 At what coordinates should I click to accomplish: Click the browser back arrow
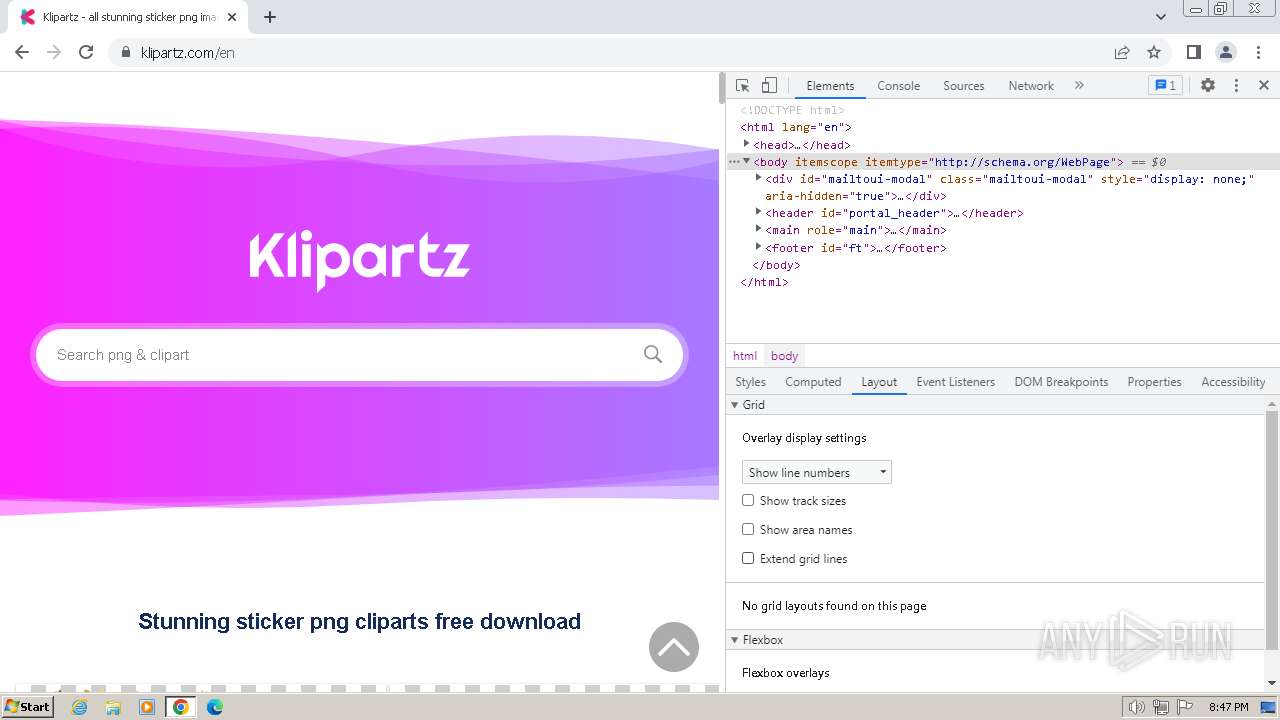[22, 52]
